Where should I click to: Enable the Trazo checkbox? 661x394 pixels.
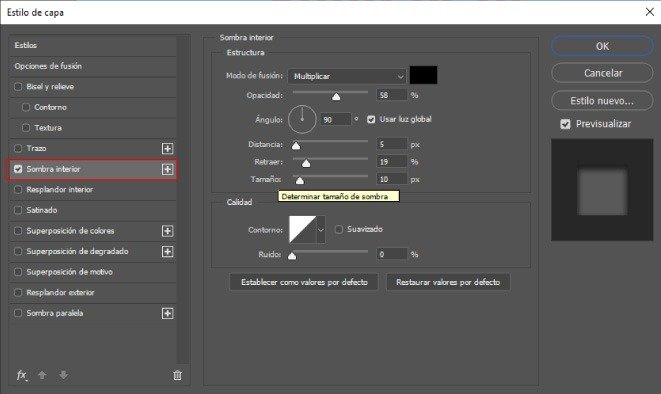[x=18, y=148]
